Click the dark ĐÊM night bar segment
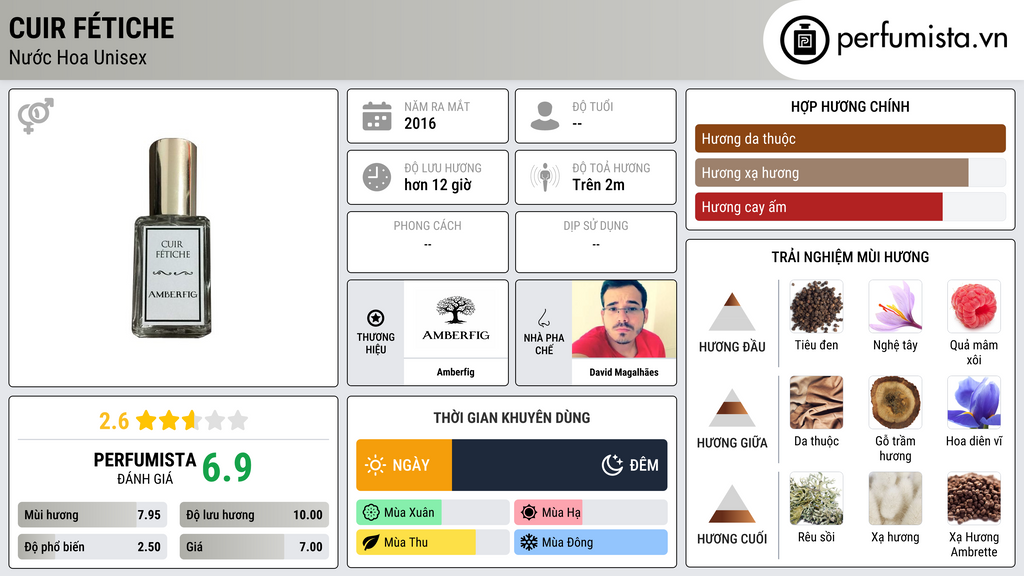Image resolution: width=1024 pixels, height=576 pixels. (560, 465)
